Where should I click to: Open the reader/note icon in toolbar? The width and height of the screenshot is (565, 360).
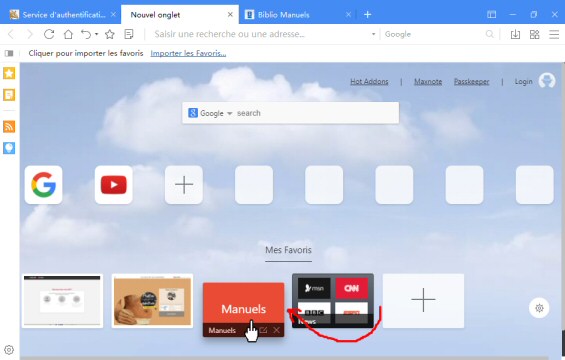[129, 34]
